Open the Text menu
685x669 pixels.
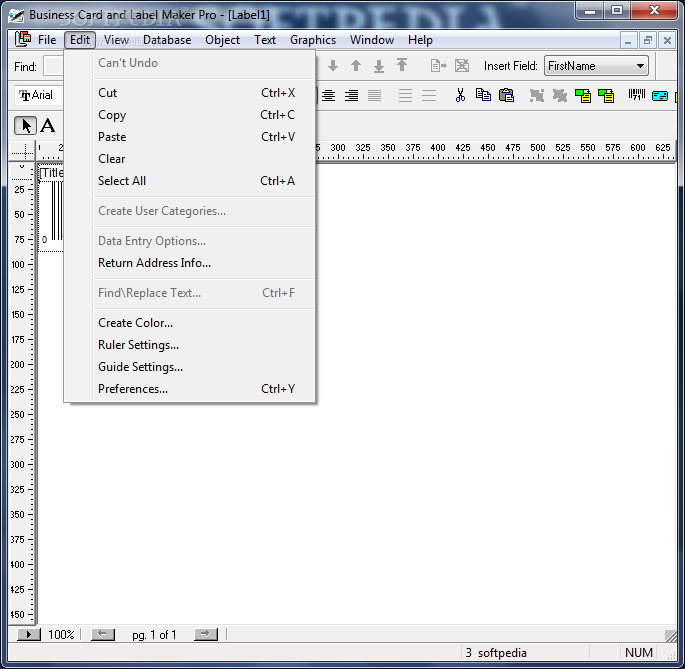point(265,40)
